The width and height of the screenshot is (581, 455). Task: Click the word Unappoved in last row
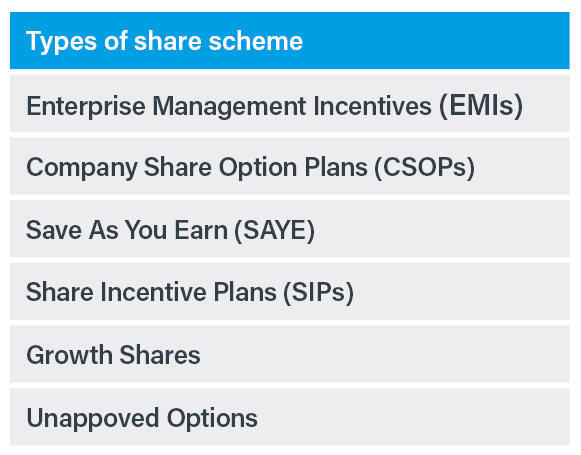point(93,419)
